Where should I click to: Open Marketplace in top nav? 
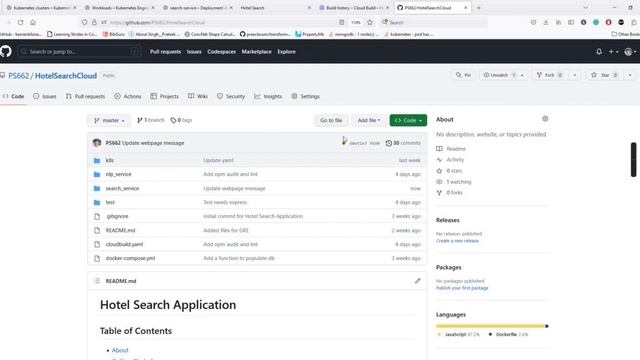point(256,52)
